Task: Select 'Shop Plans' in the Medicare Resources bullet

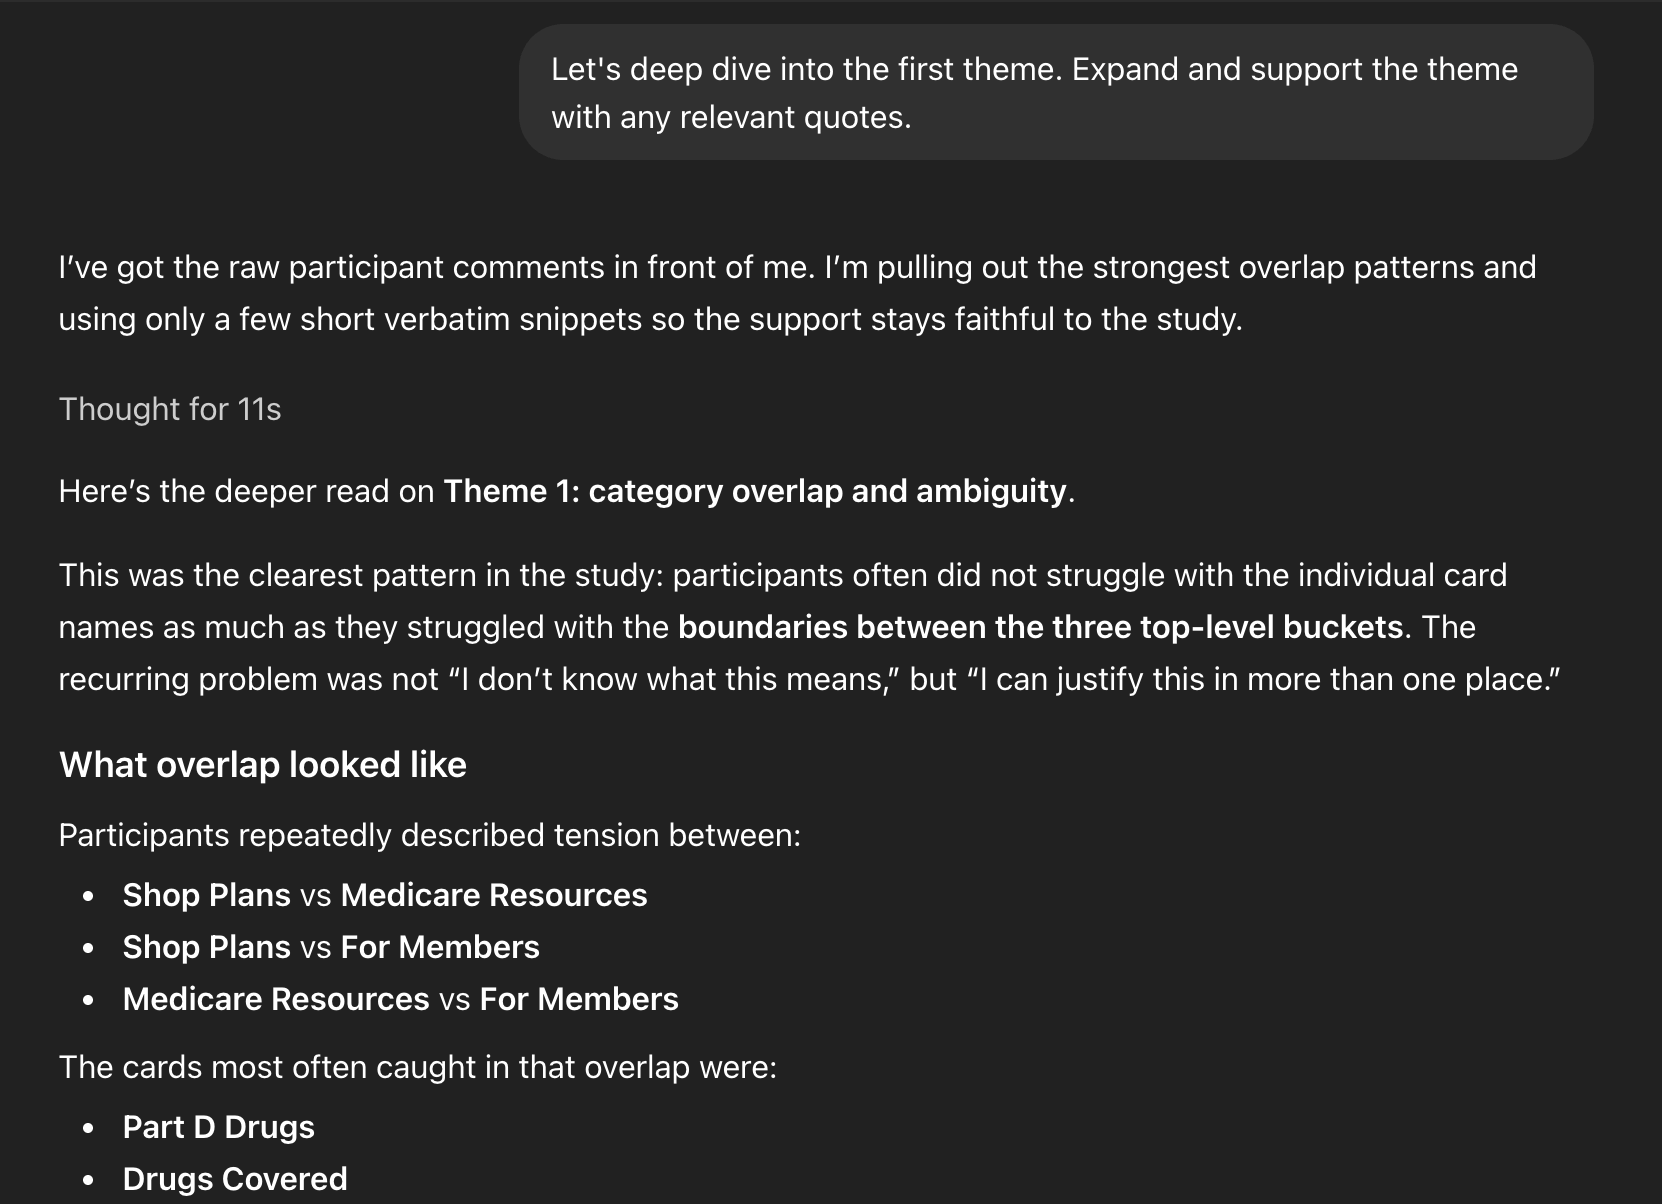Action: pyautogui.click(x=206, y=895)
